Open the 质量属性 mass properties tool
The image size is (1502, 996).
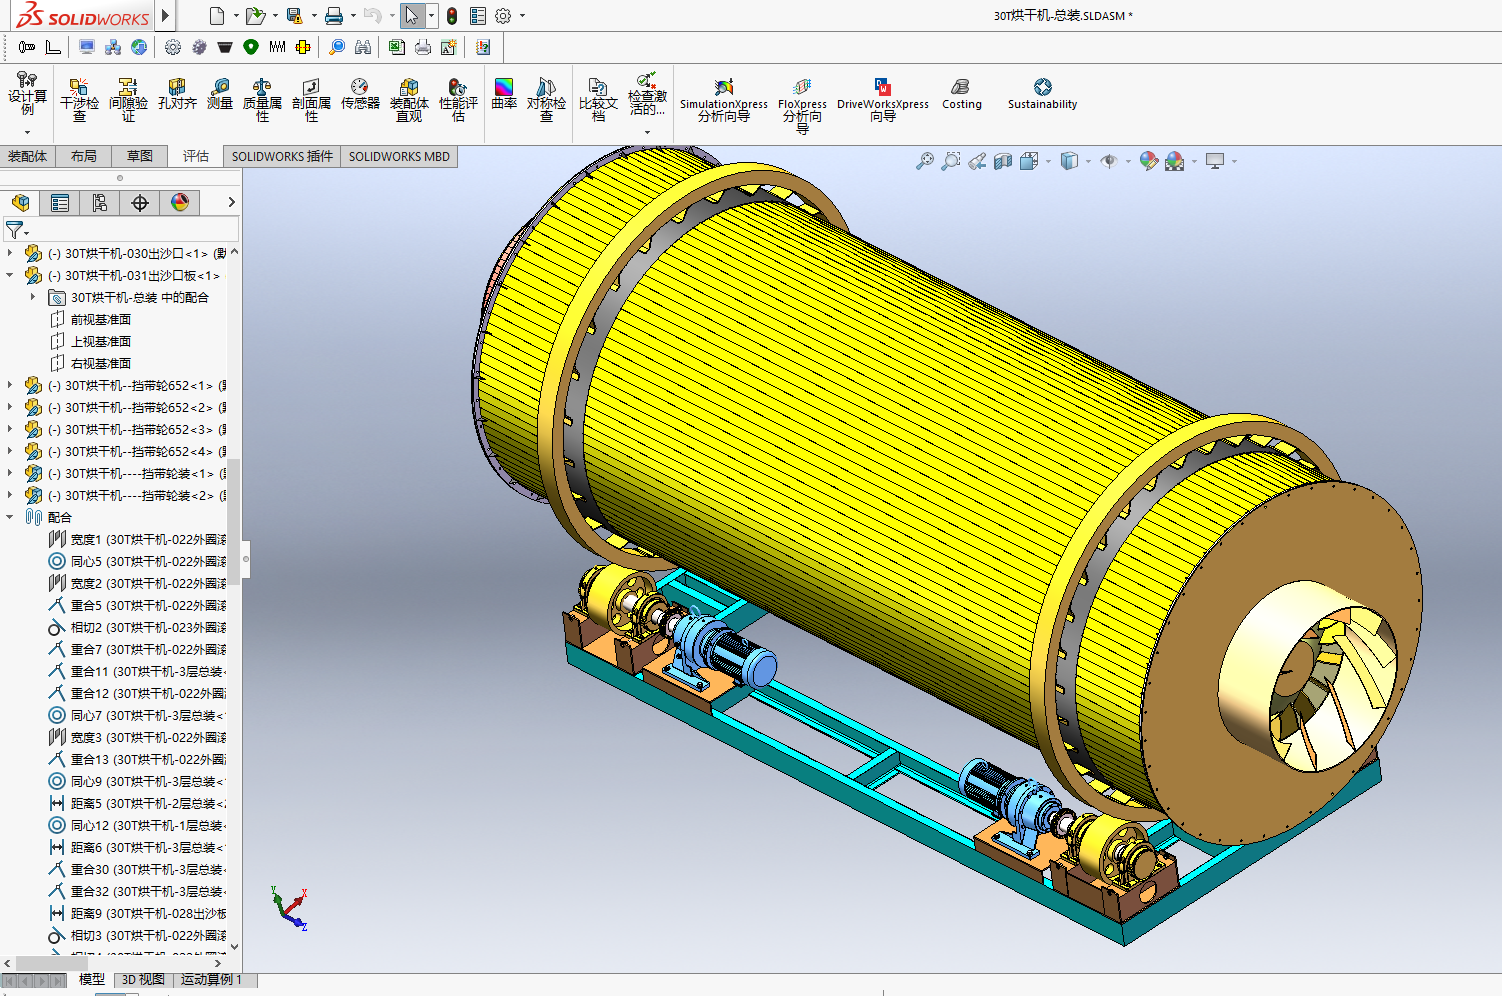click(262, 100)
